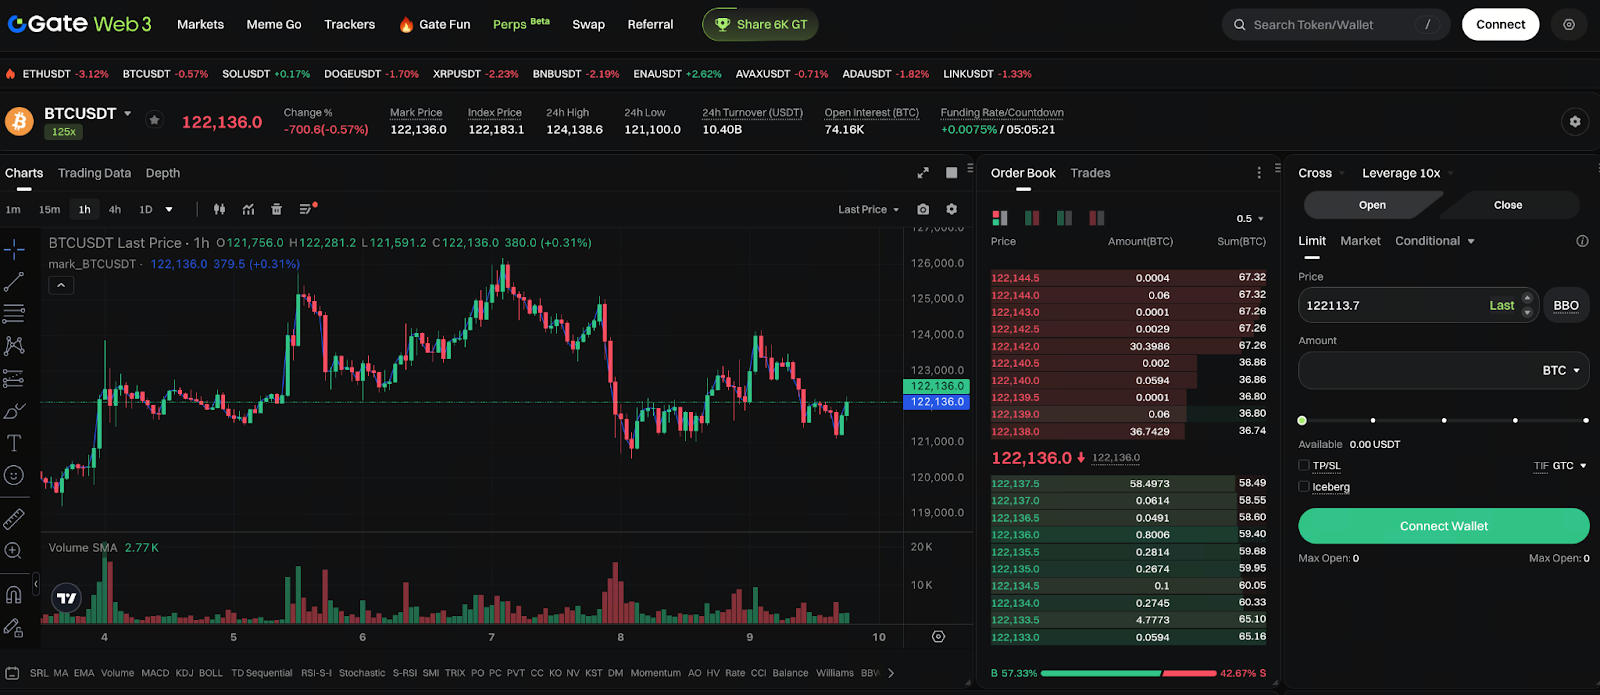Open order book three-dot options menu
This screenshot has width=1600, height=695.
[1259, 173]
